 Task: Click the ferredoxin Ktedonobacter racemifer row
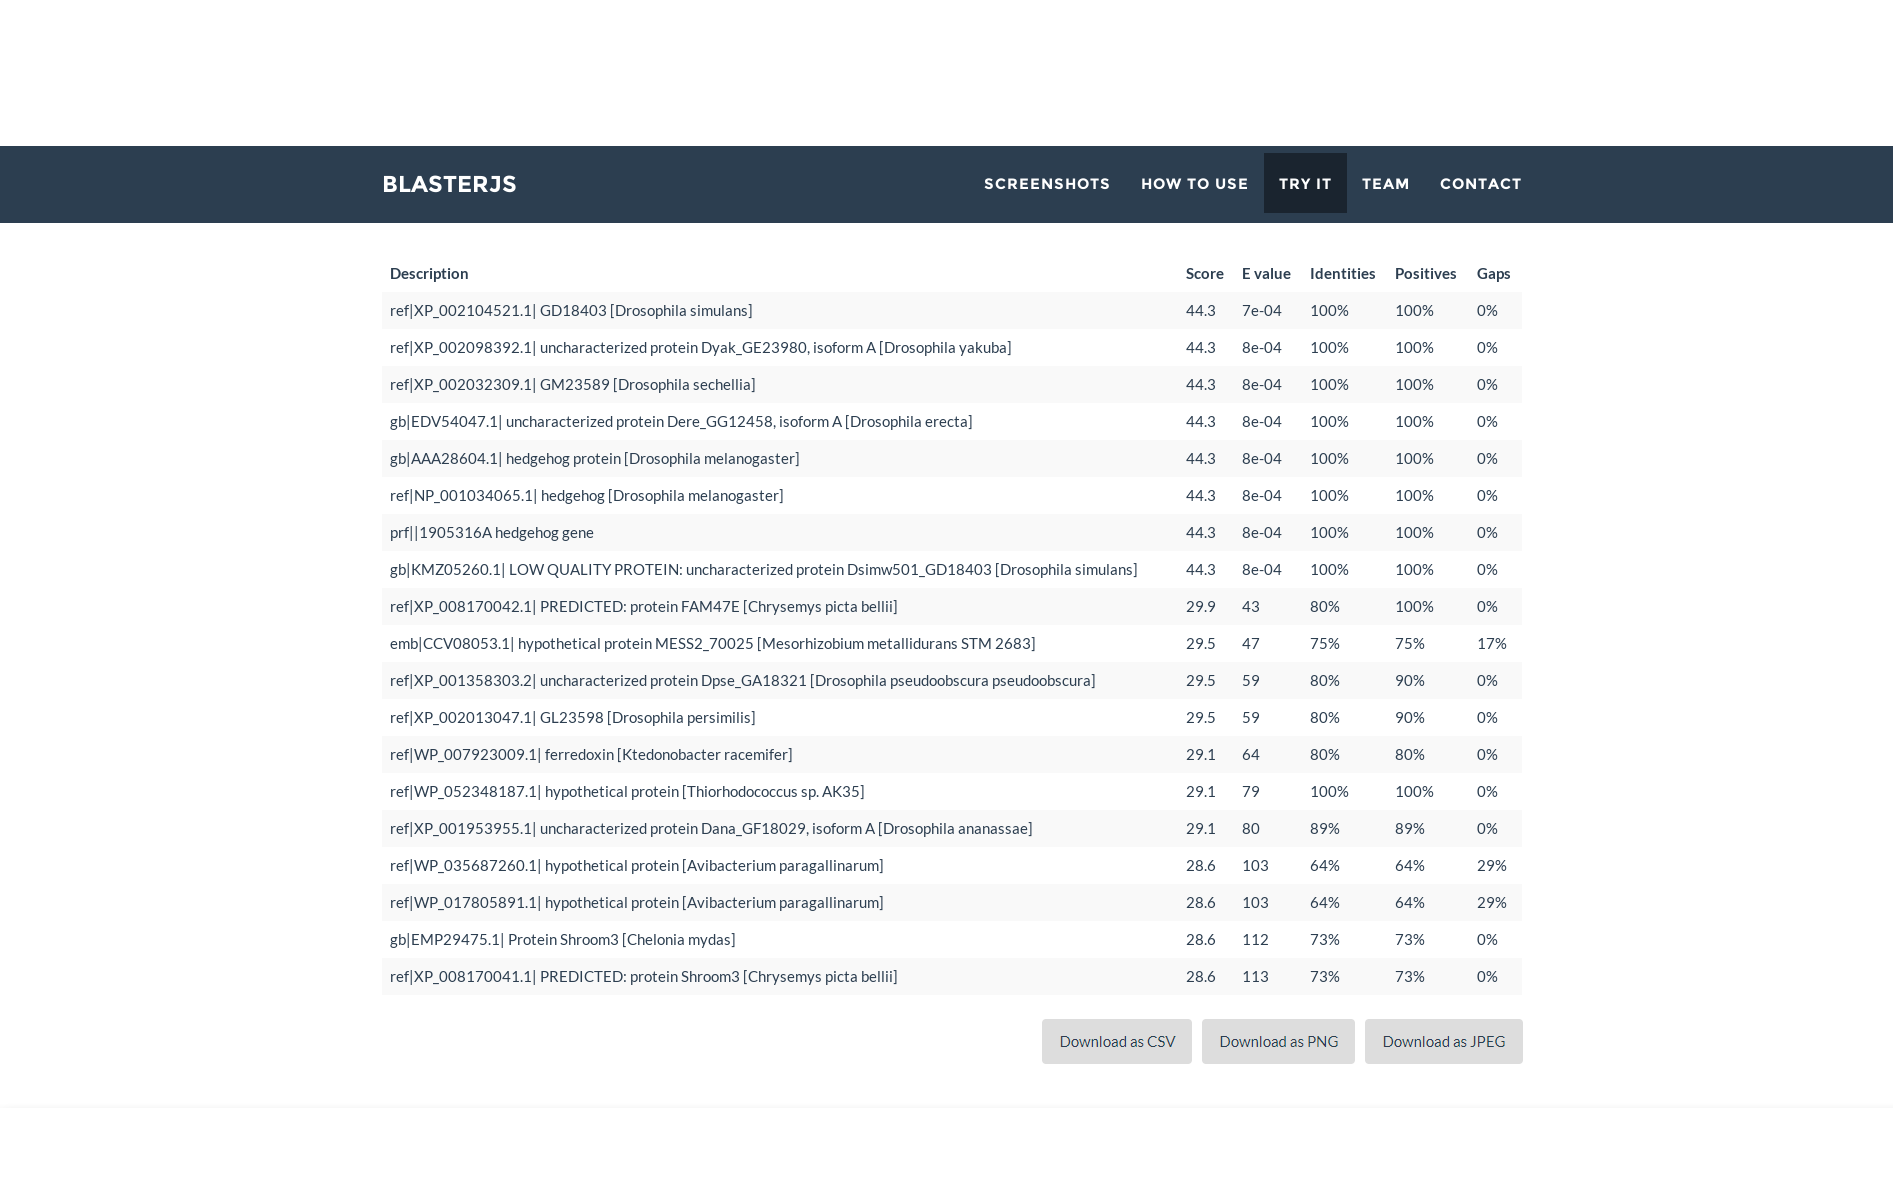point(591,755)
